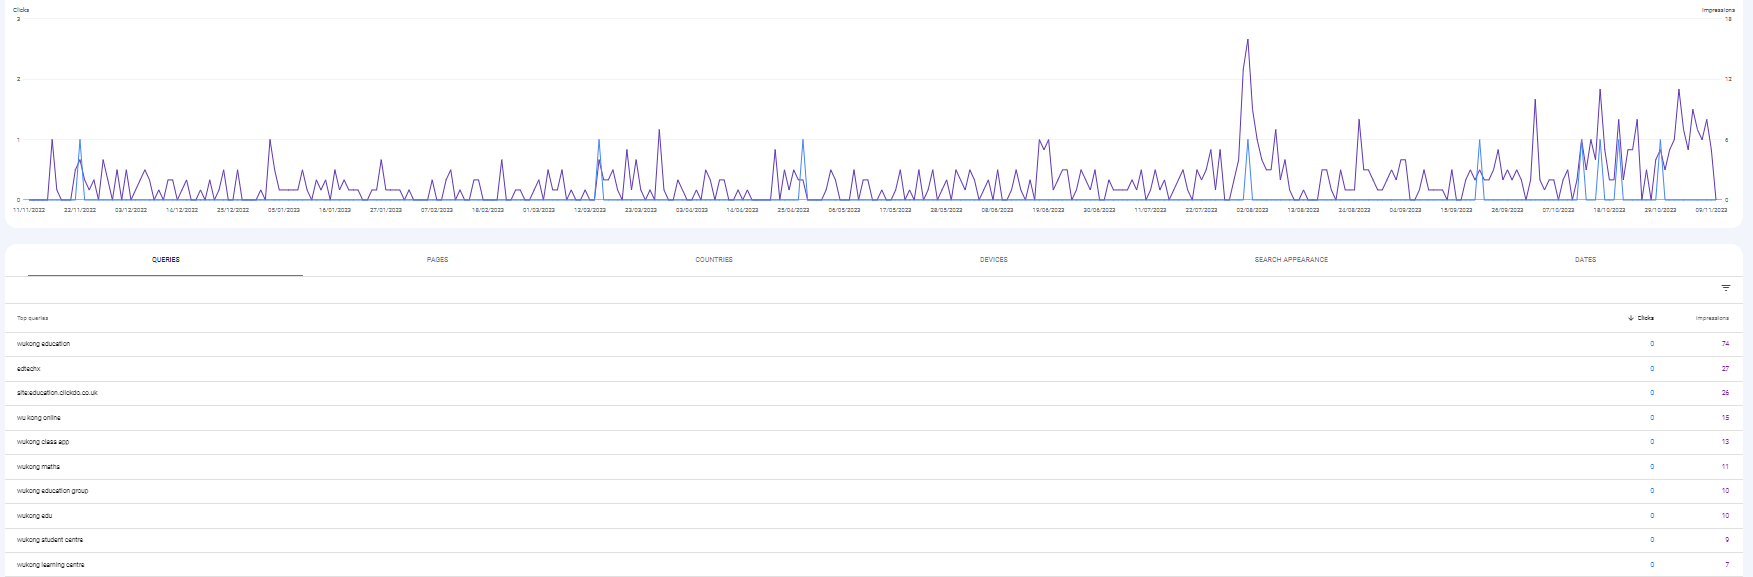Select the 'wukong education group' query

tap(53, 491)
